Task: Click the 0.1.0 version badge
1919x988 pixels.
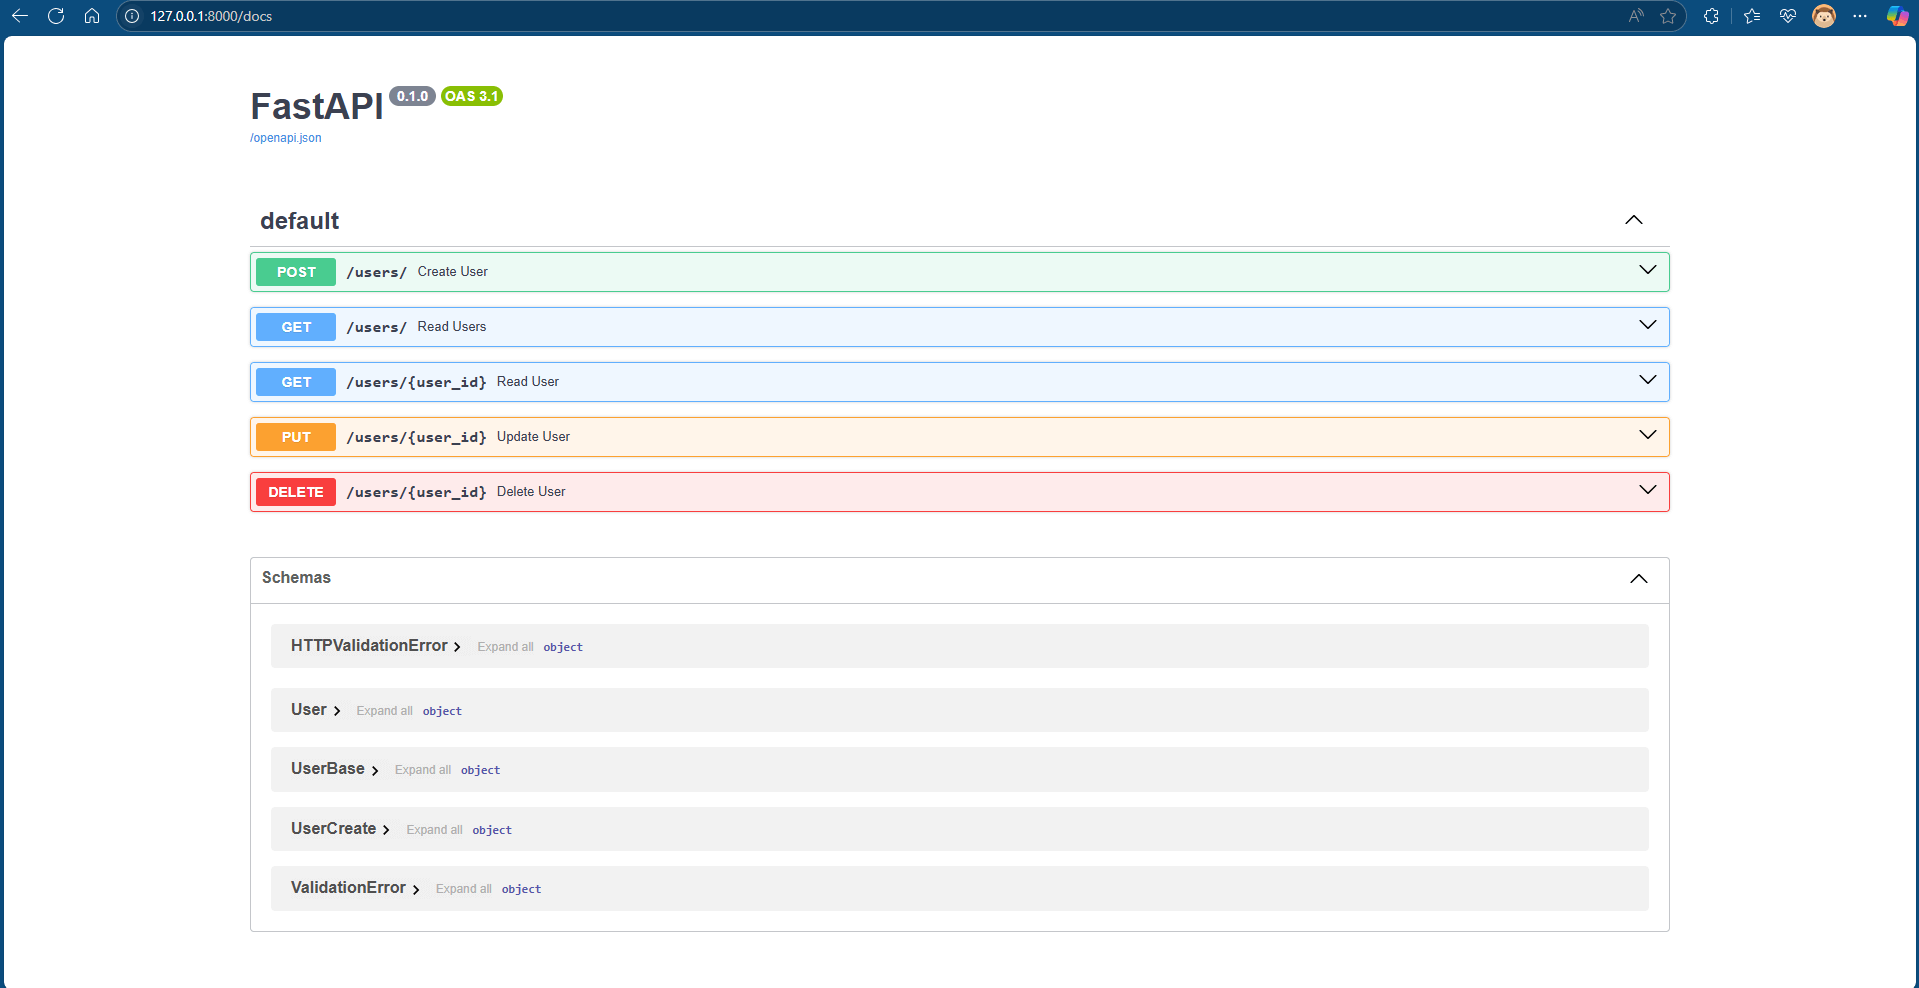Action: click(412, 96)
